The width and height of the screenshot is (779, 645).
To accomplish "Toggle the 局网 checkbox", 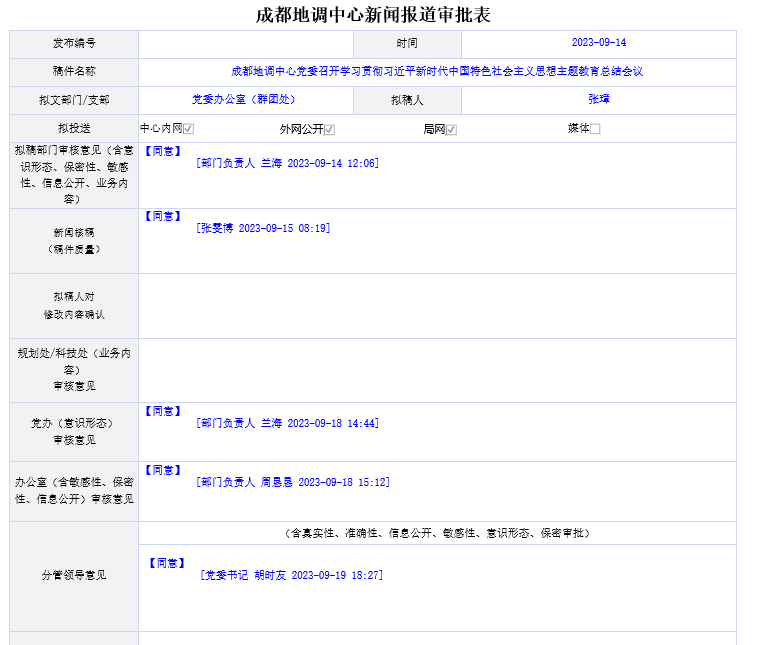I will (451, 129).
